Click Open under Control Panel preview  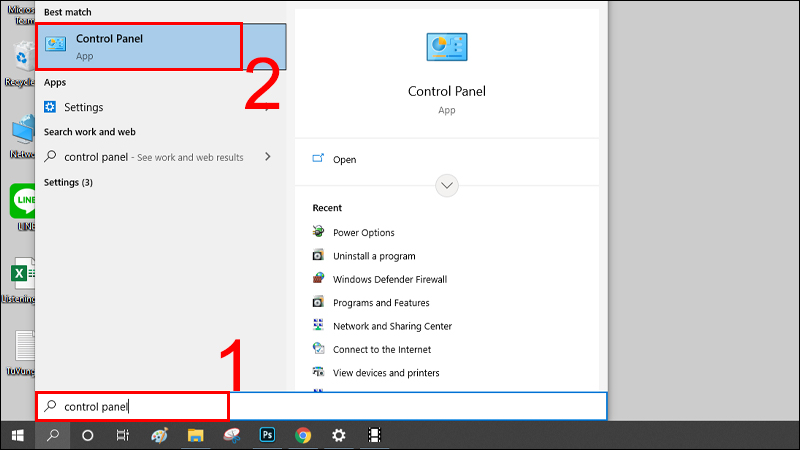344,159
